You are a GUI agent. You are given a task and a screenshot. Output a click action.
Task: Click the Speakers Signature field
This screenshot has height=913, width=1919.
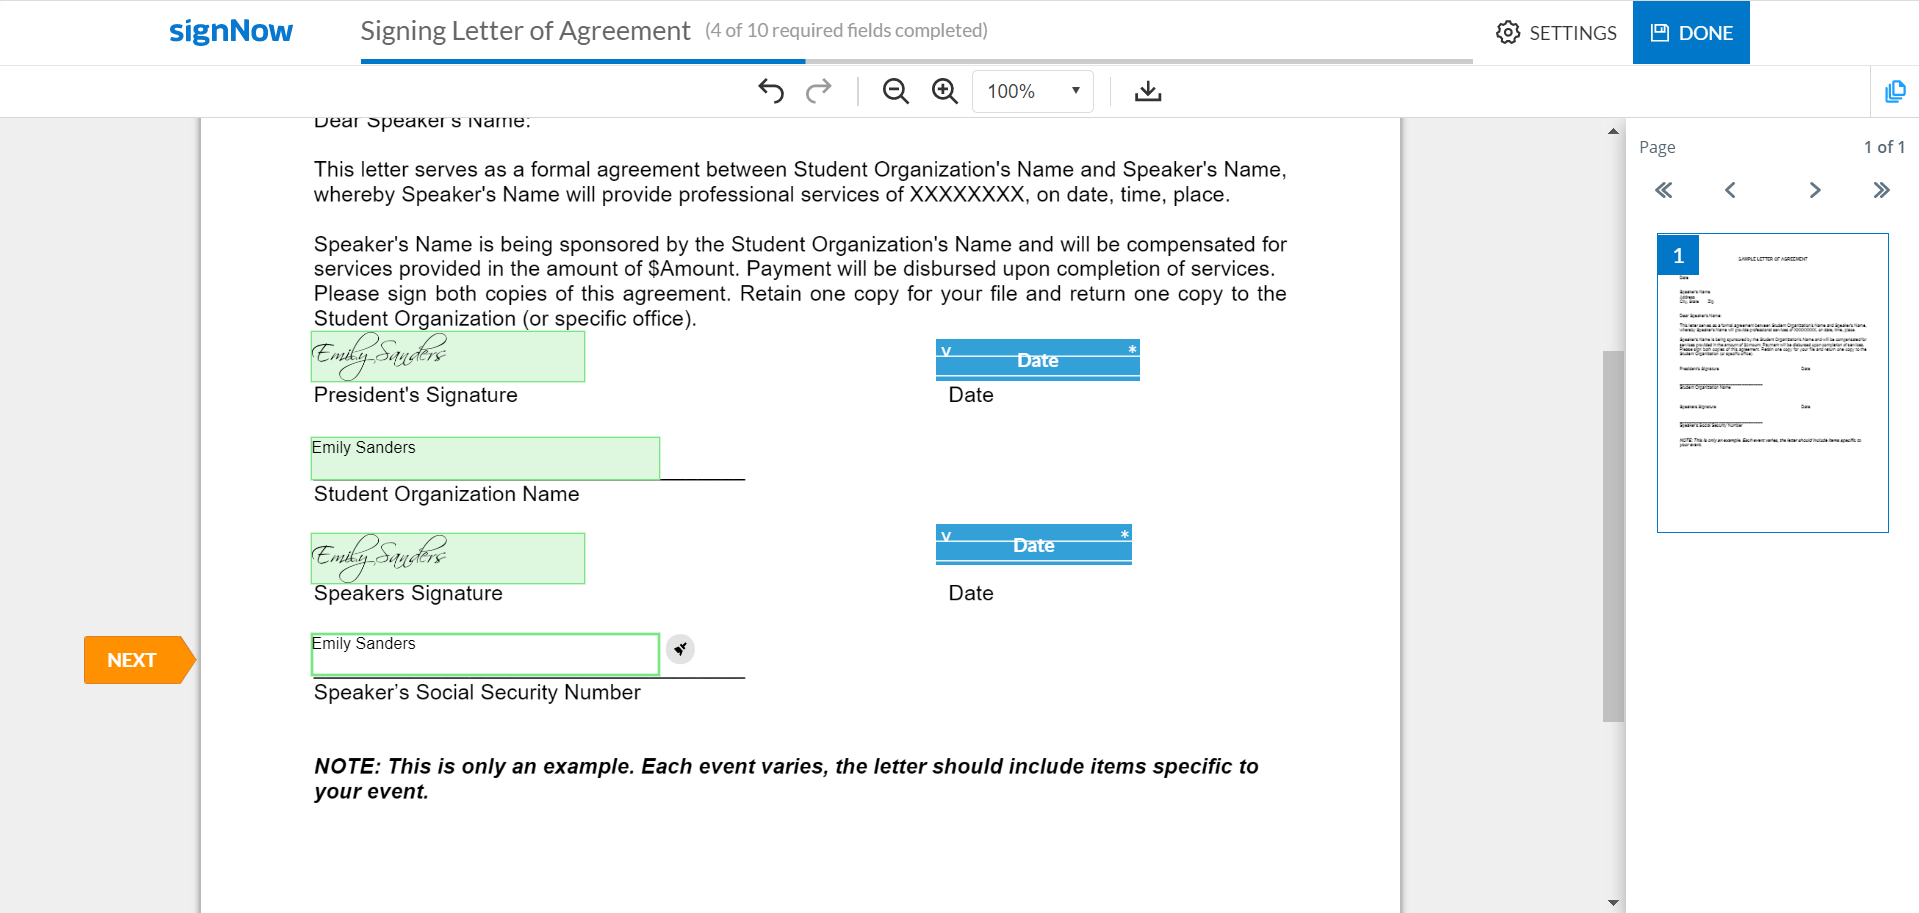(x=448, y=558)
